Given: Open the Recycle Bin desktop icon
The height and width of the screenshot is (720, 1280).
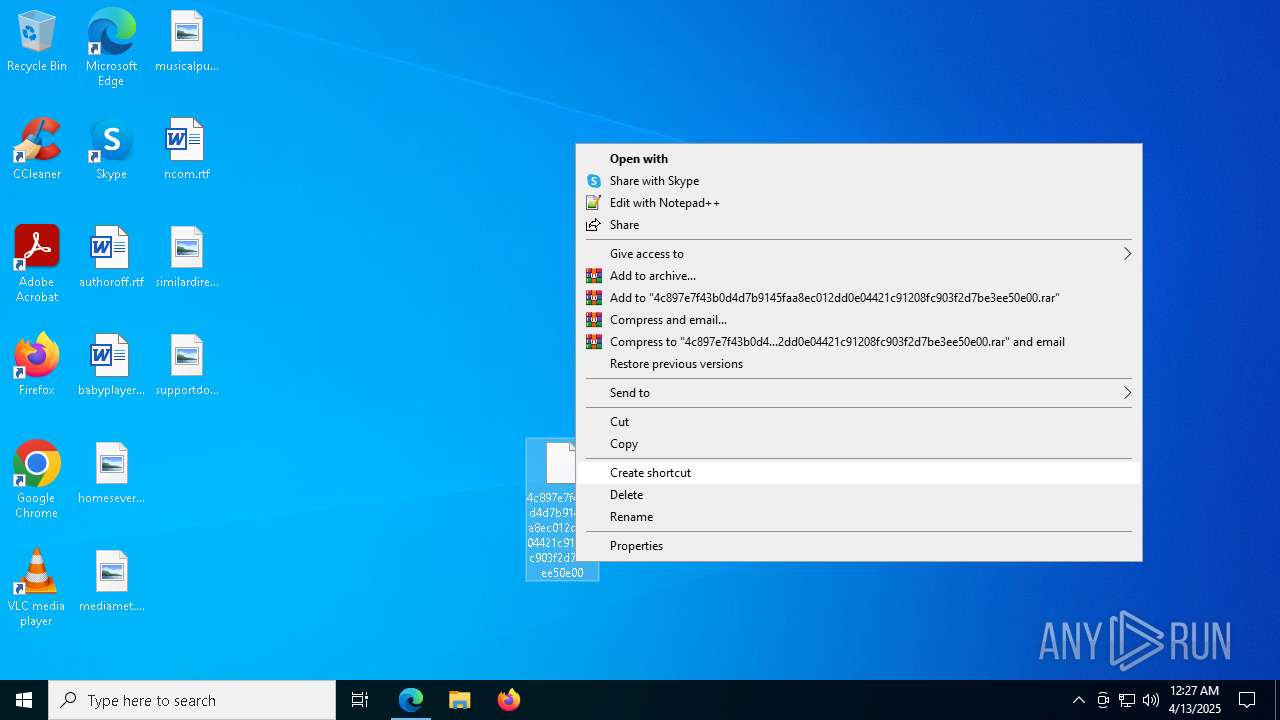Looking at the screenshot, I should pos(37,42).
